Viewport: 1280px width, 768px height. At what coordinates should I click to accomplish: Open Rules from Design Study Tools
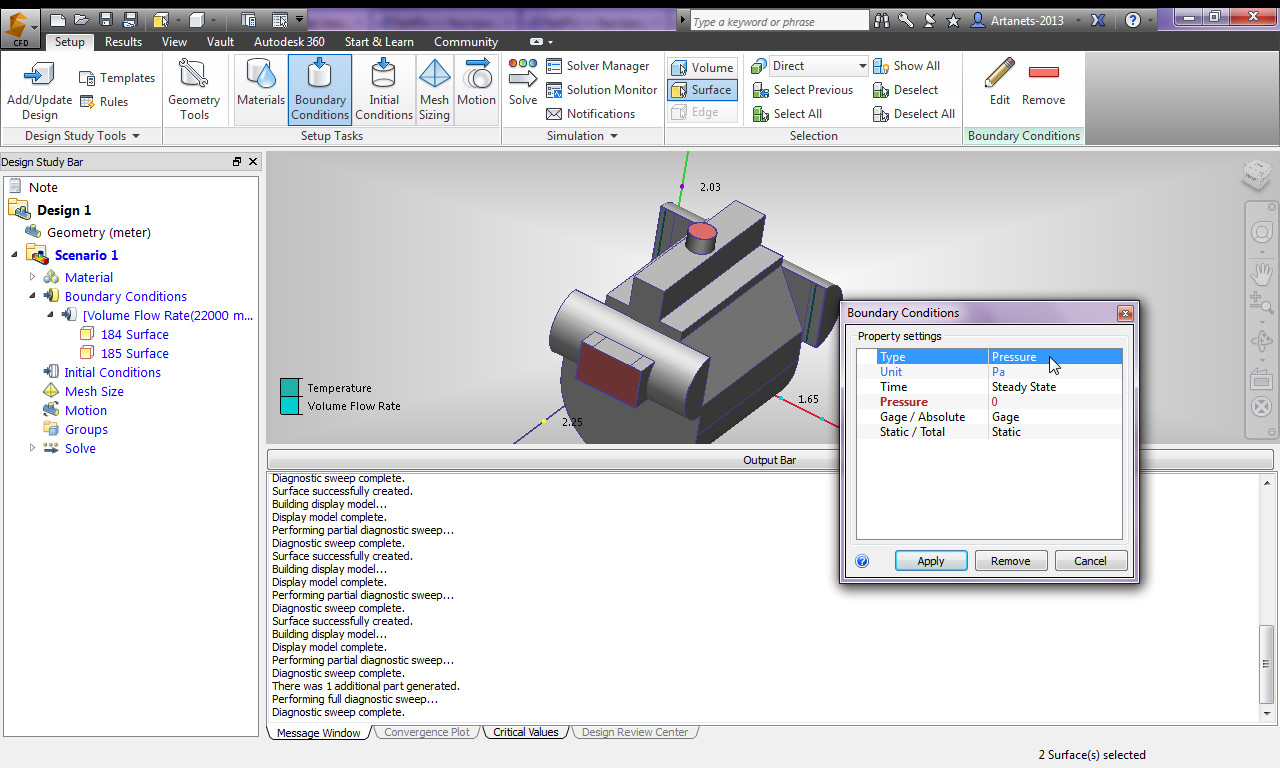click(x=103, y=102)
